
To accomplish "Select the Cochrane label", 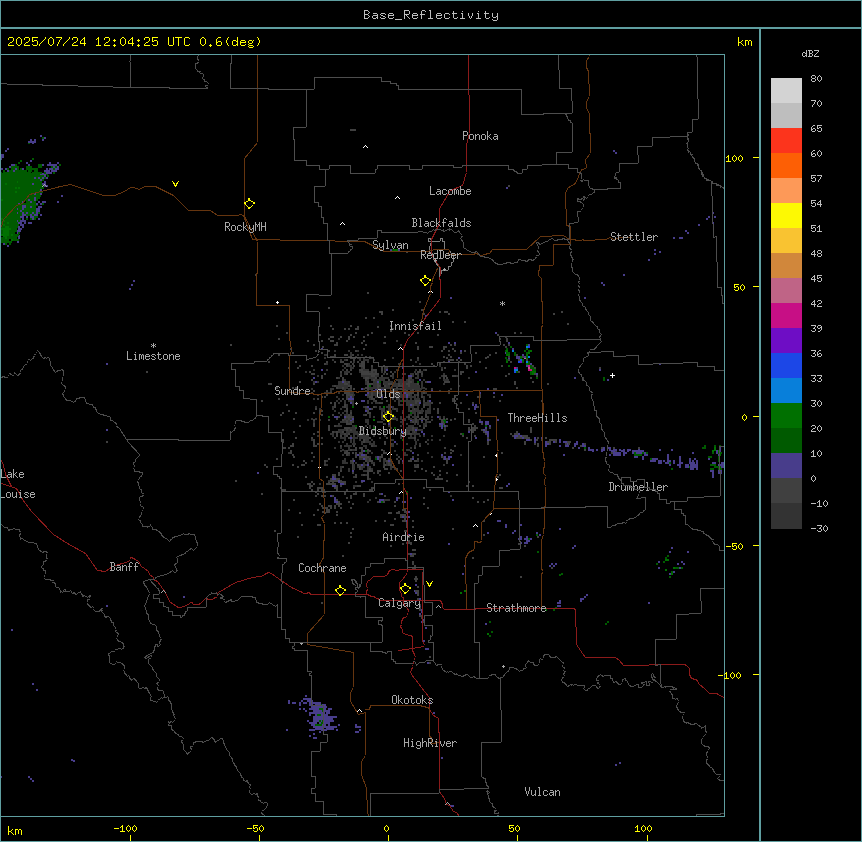I will point(322,568).
